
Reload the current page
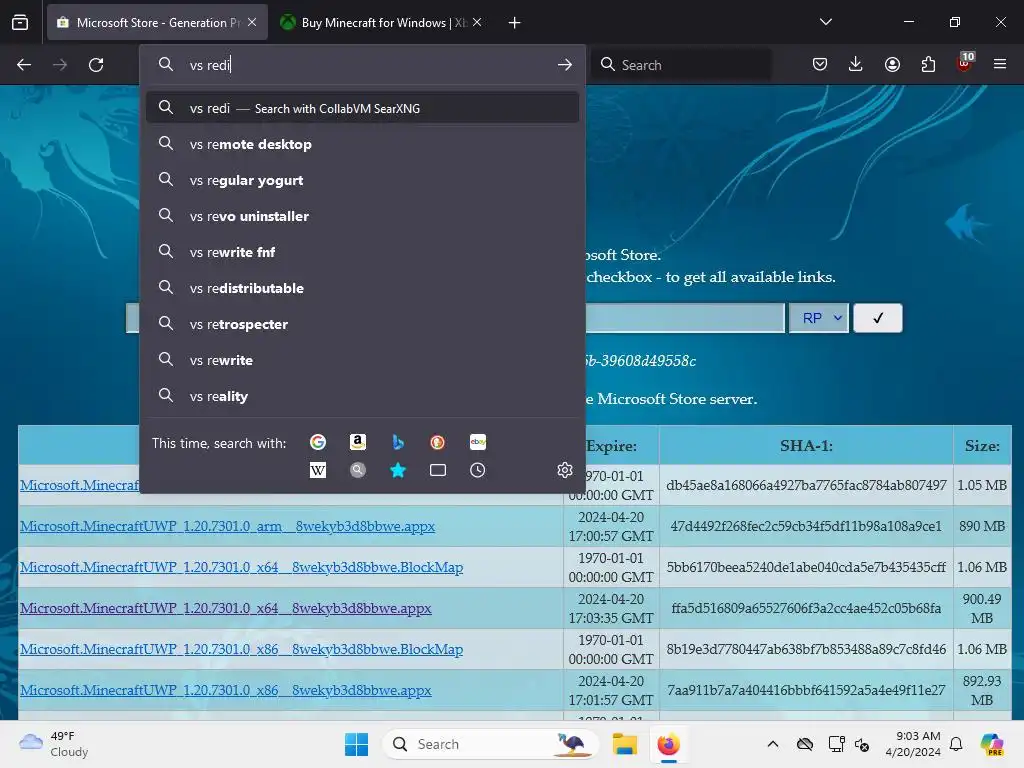(x=96, y=65)
